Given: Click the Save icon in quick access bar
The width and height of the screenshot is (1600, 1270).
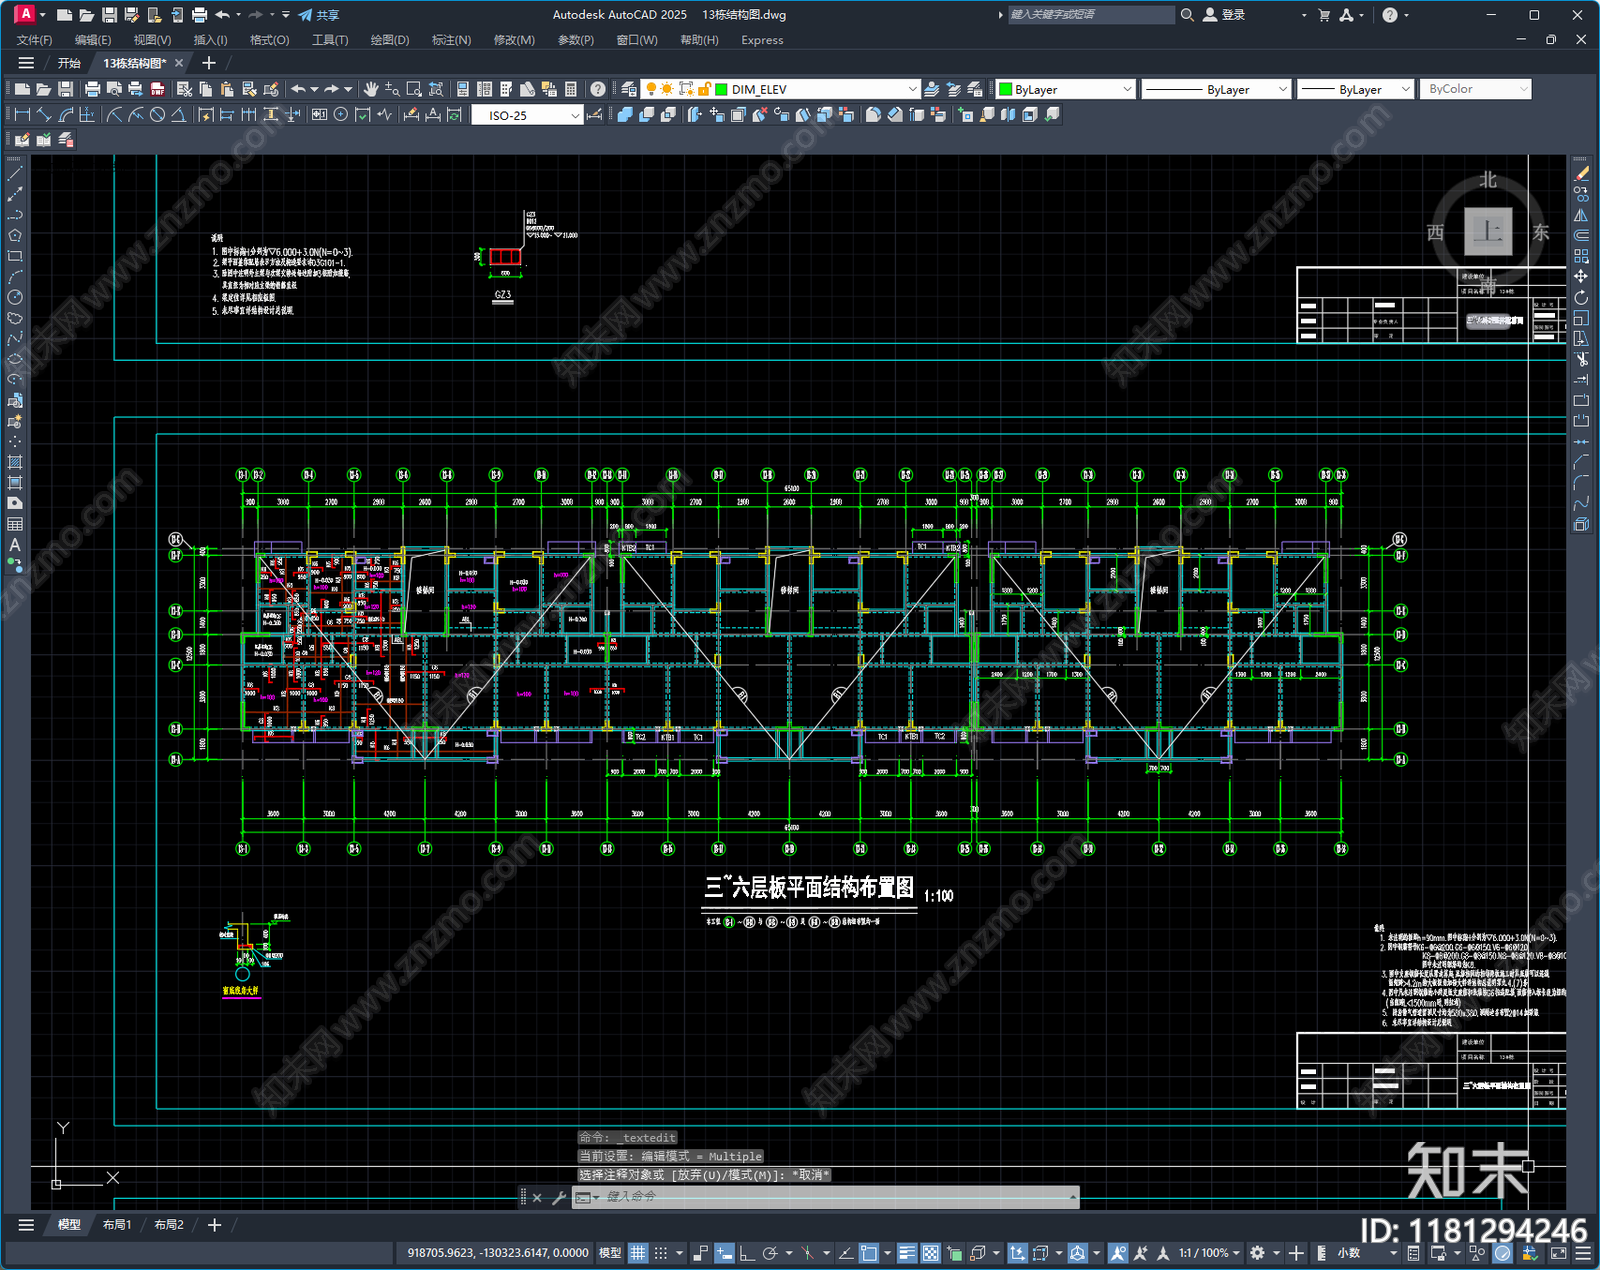Looking at the screenshot, I should [x=109, y=15].
